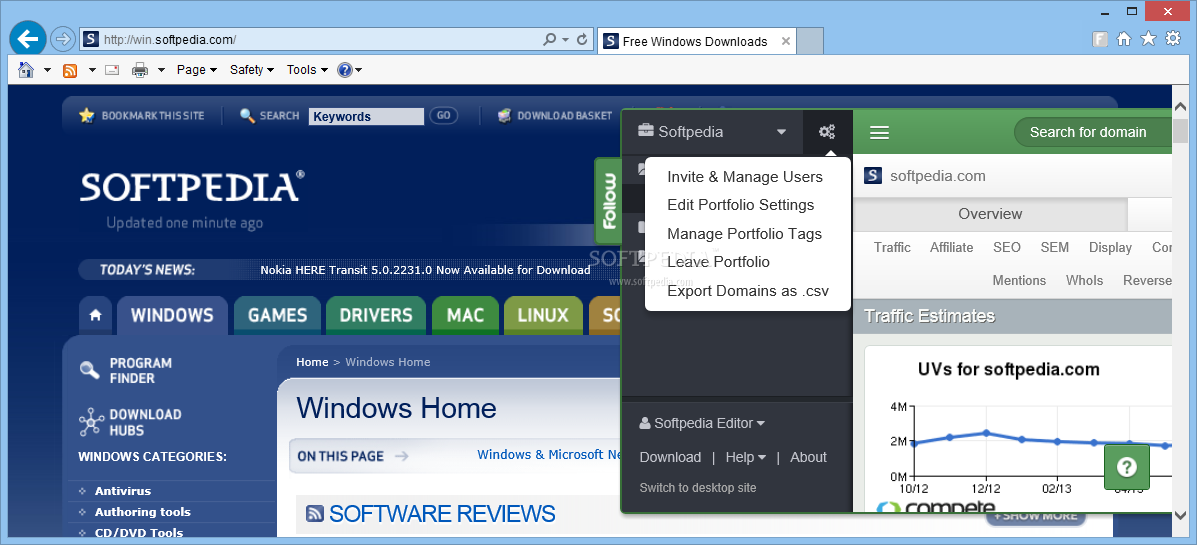This screenshot has width=1197, height=545.
Task: Open Favorites star icon at top right
Action: [x=1148, y=39]
